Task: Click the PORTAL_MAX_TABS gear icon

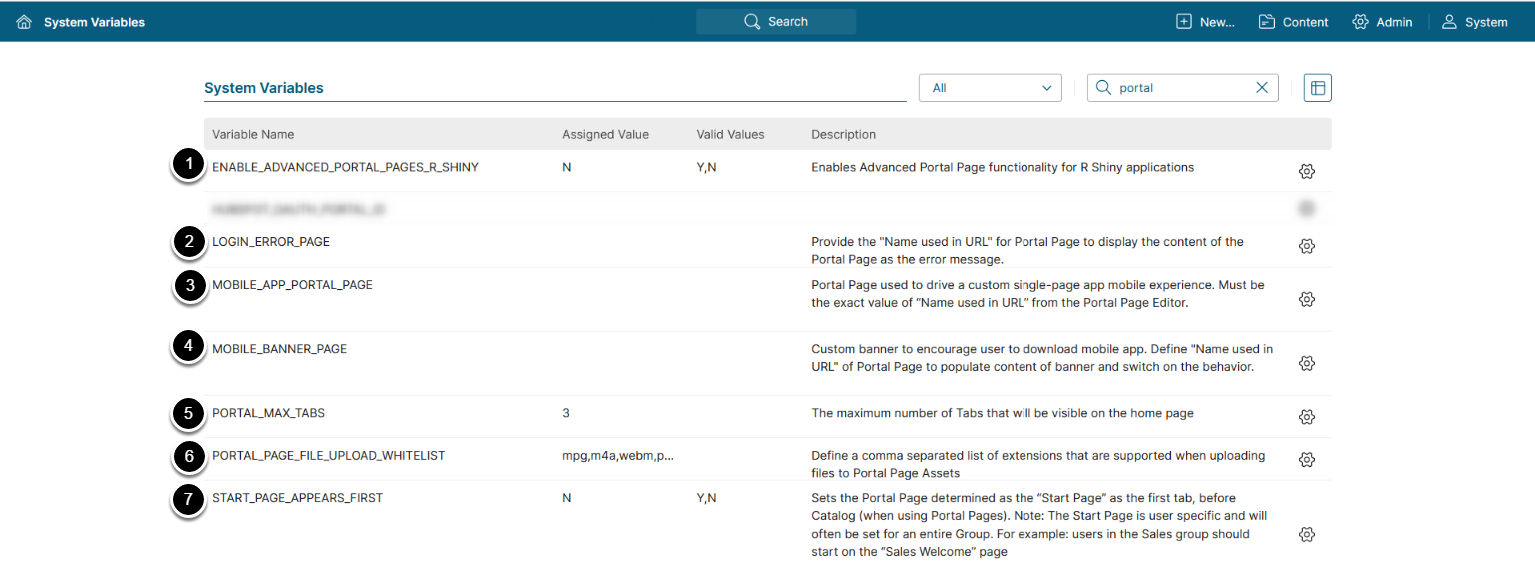Action: coord(1306,417)
